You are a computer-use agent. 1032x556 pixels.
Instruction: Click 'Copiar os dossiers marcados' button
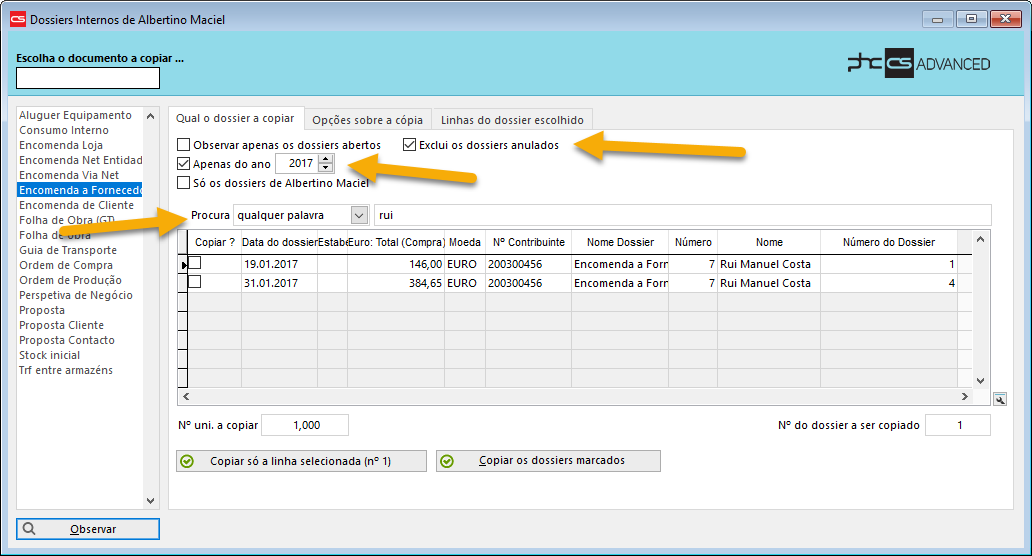pos(548,461)
